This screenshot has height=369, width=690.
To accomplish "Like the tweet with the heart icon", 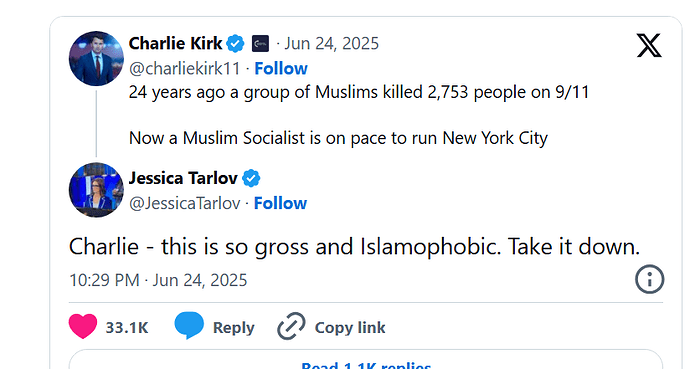I will coord(83,326).
